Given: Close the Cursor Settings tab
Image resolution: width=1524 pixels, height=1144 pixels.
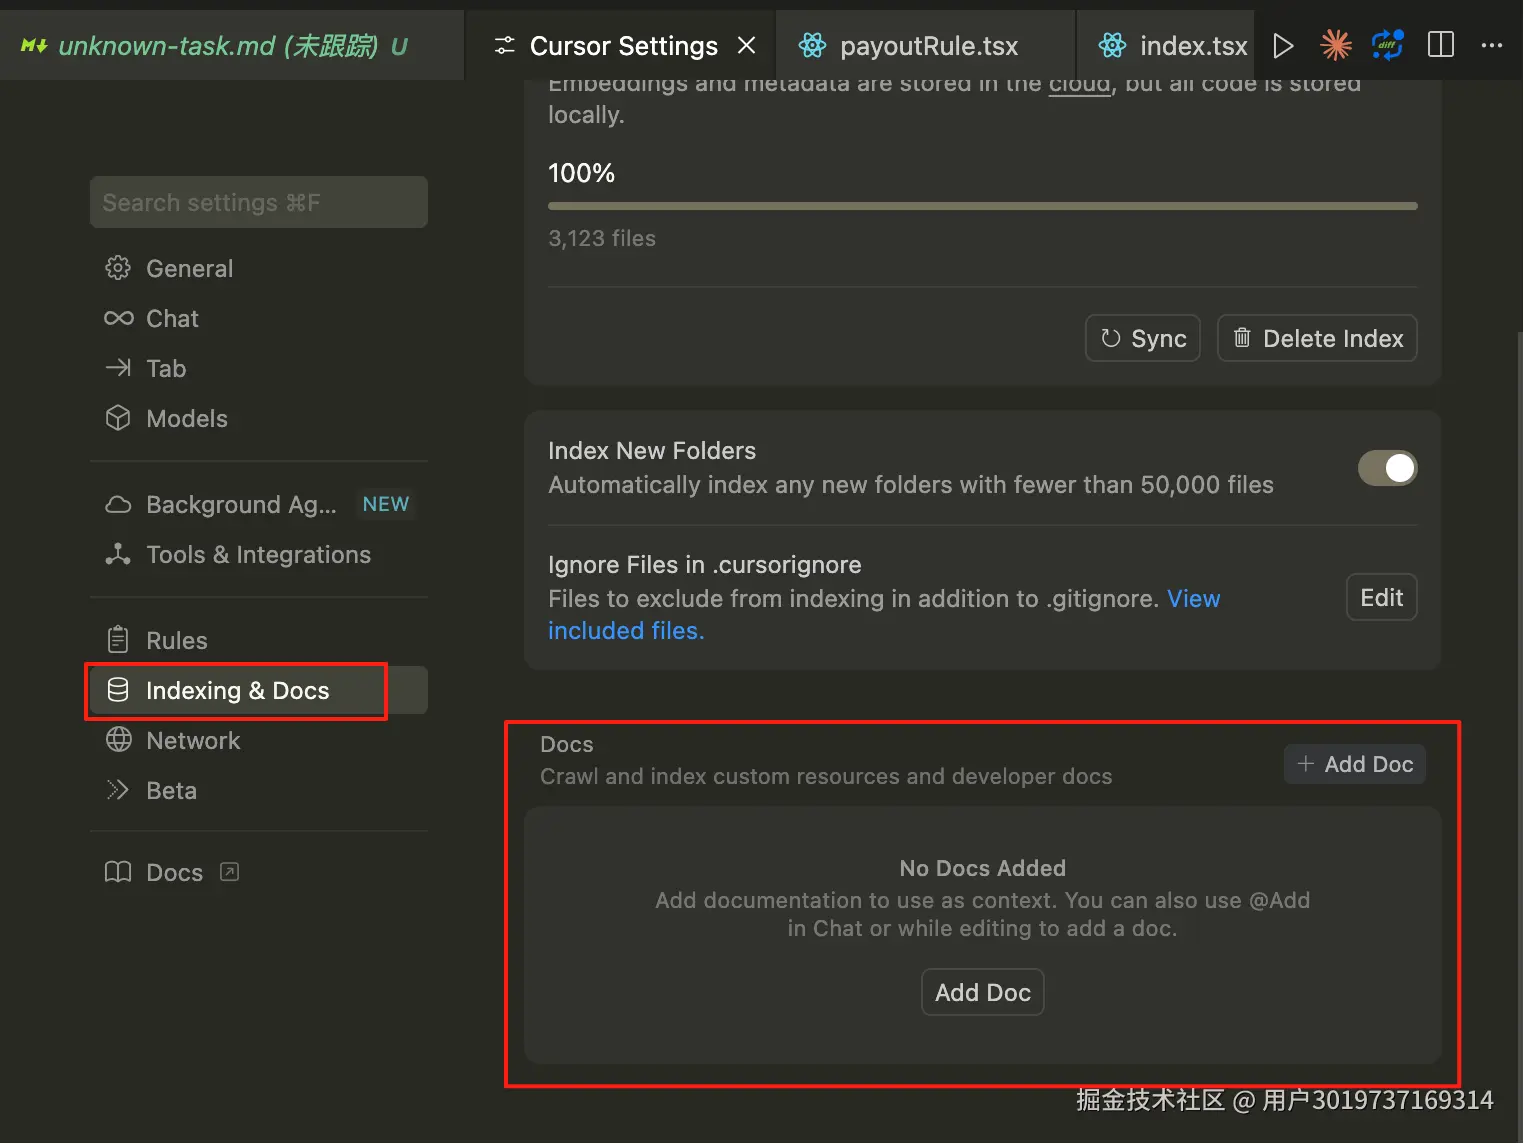Looking at the screenshot, I should [746, 45].
